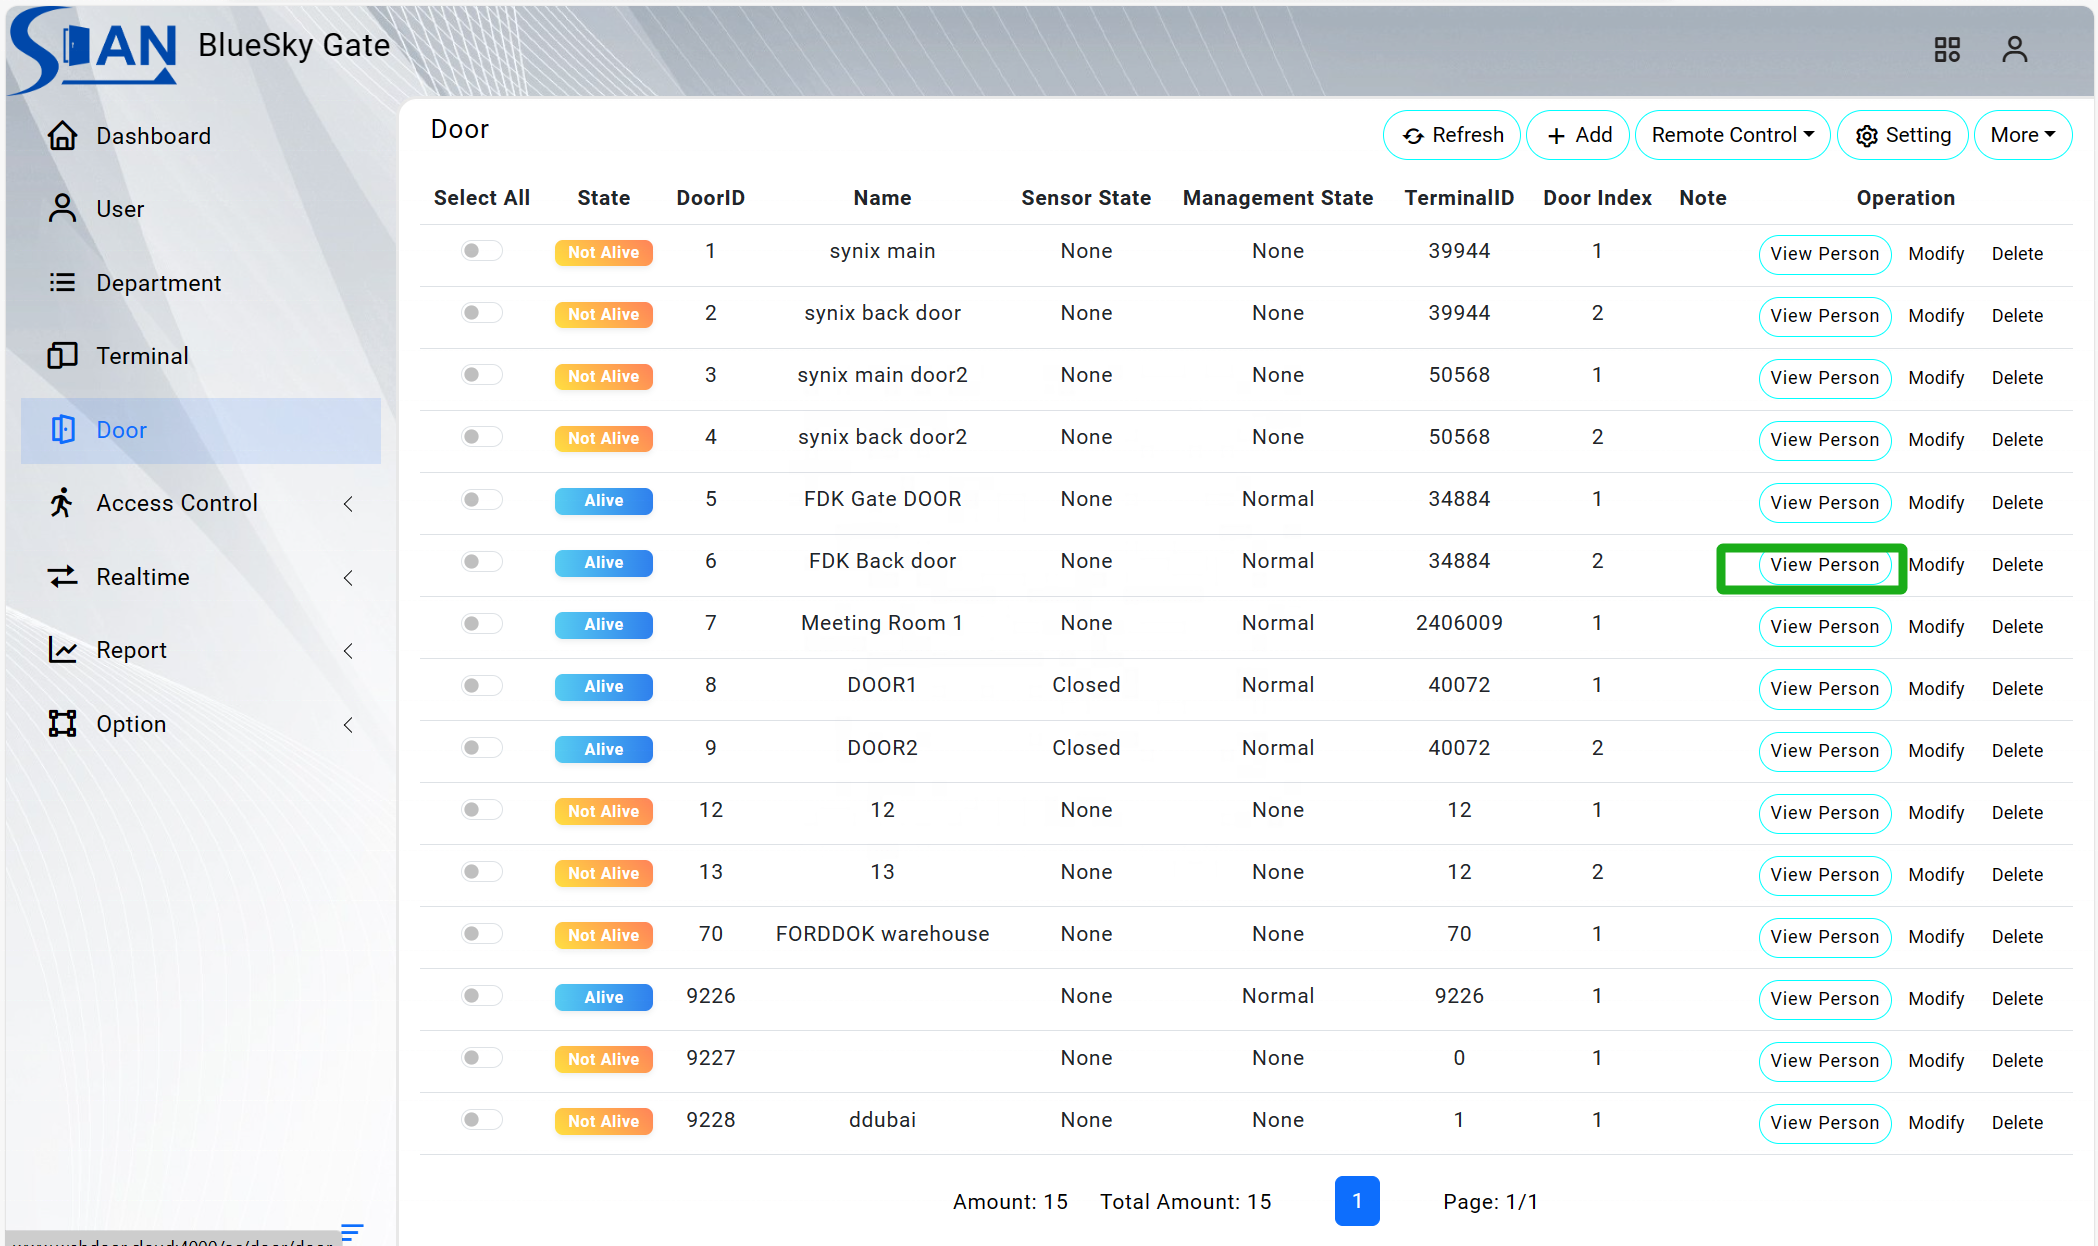
Task: Click the Terminal icon in the sidebar
Action: click(62, 355)
